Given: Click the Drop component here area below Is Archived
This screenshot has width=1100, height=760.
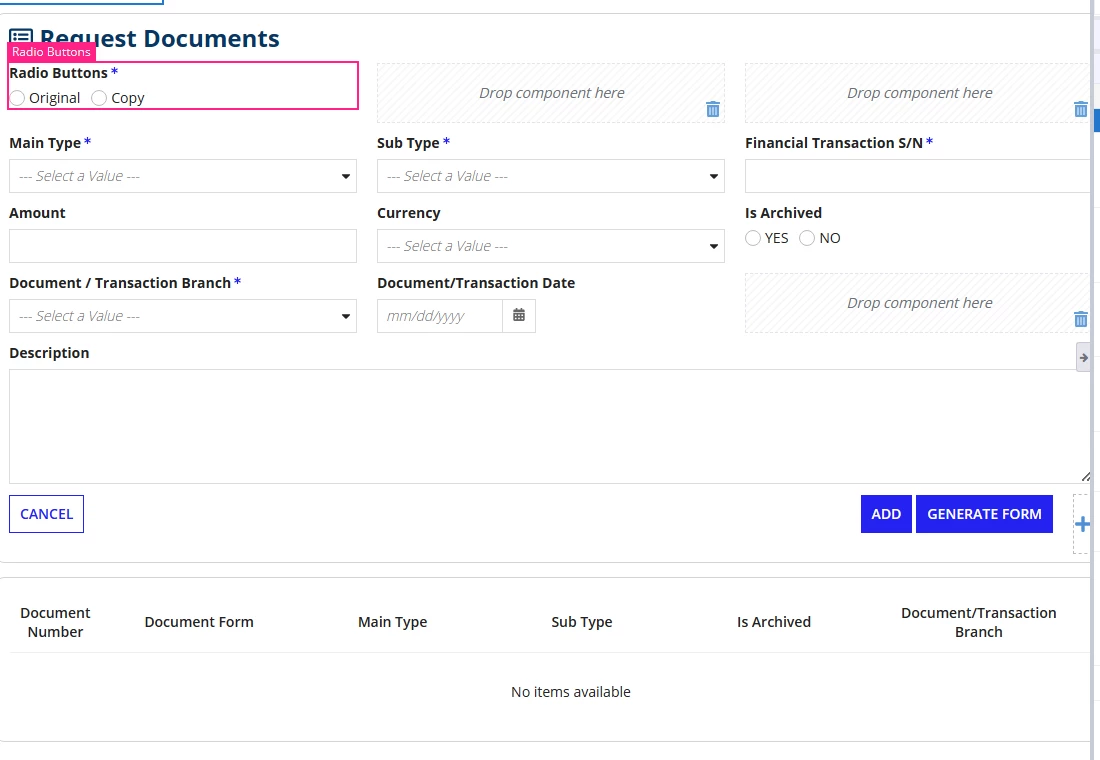Looking at the screenshot, I should [x=918, y=303].
